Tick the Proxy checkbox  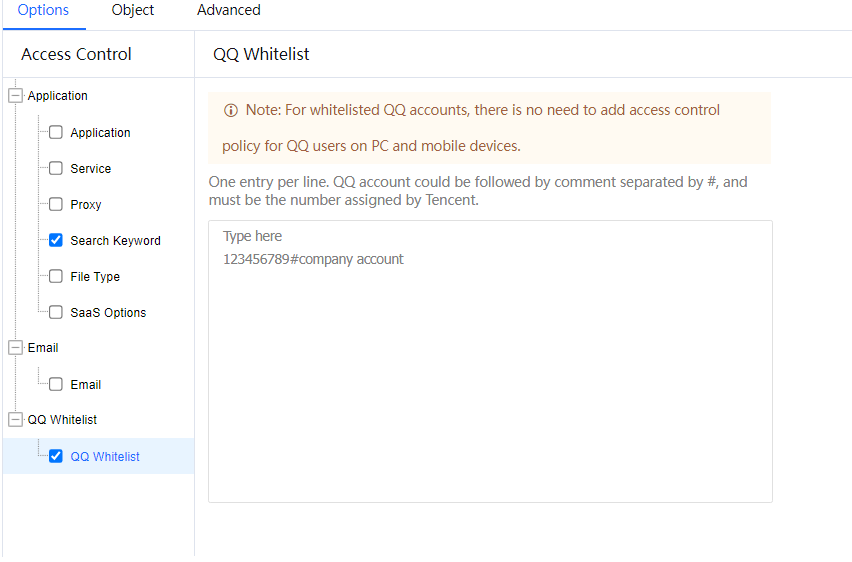56,204
